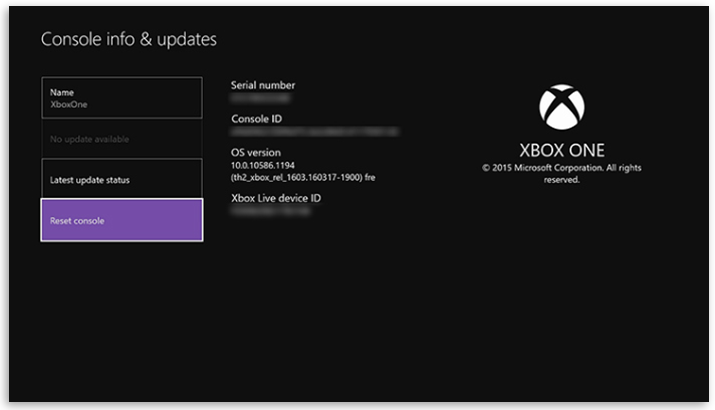Click the Xbox sphere logo

point(562,107)
